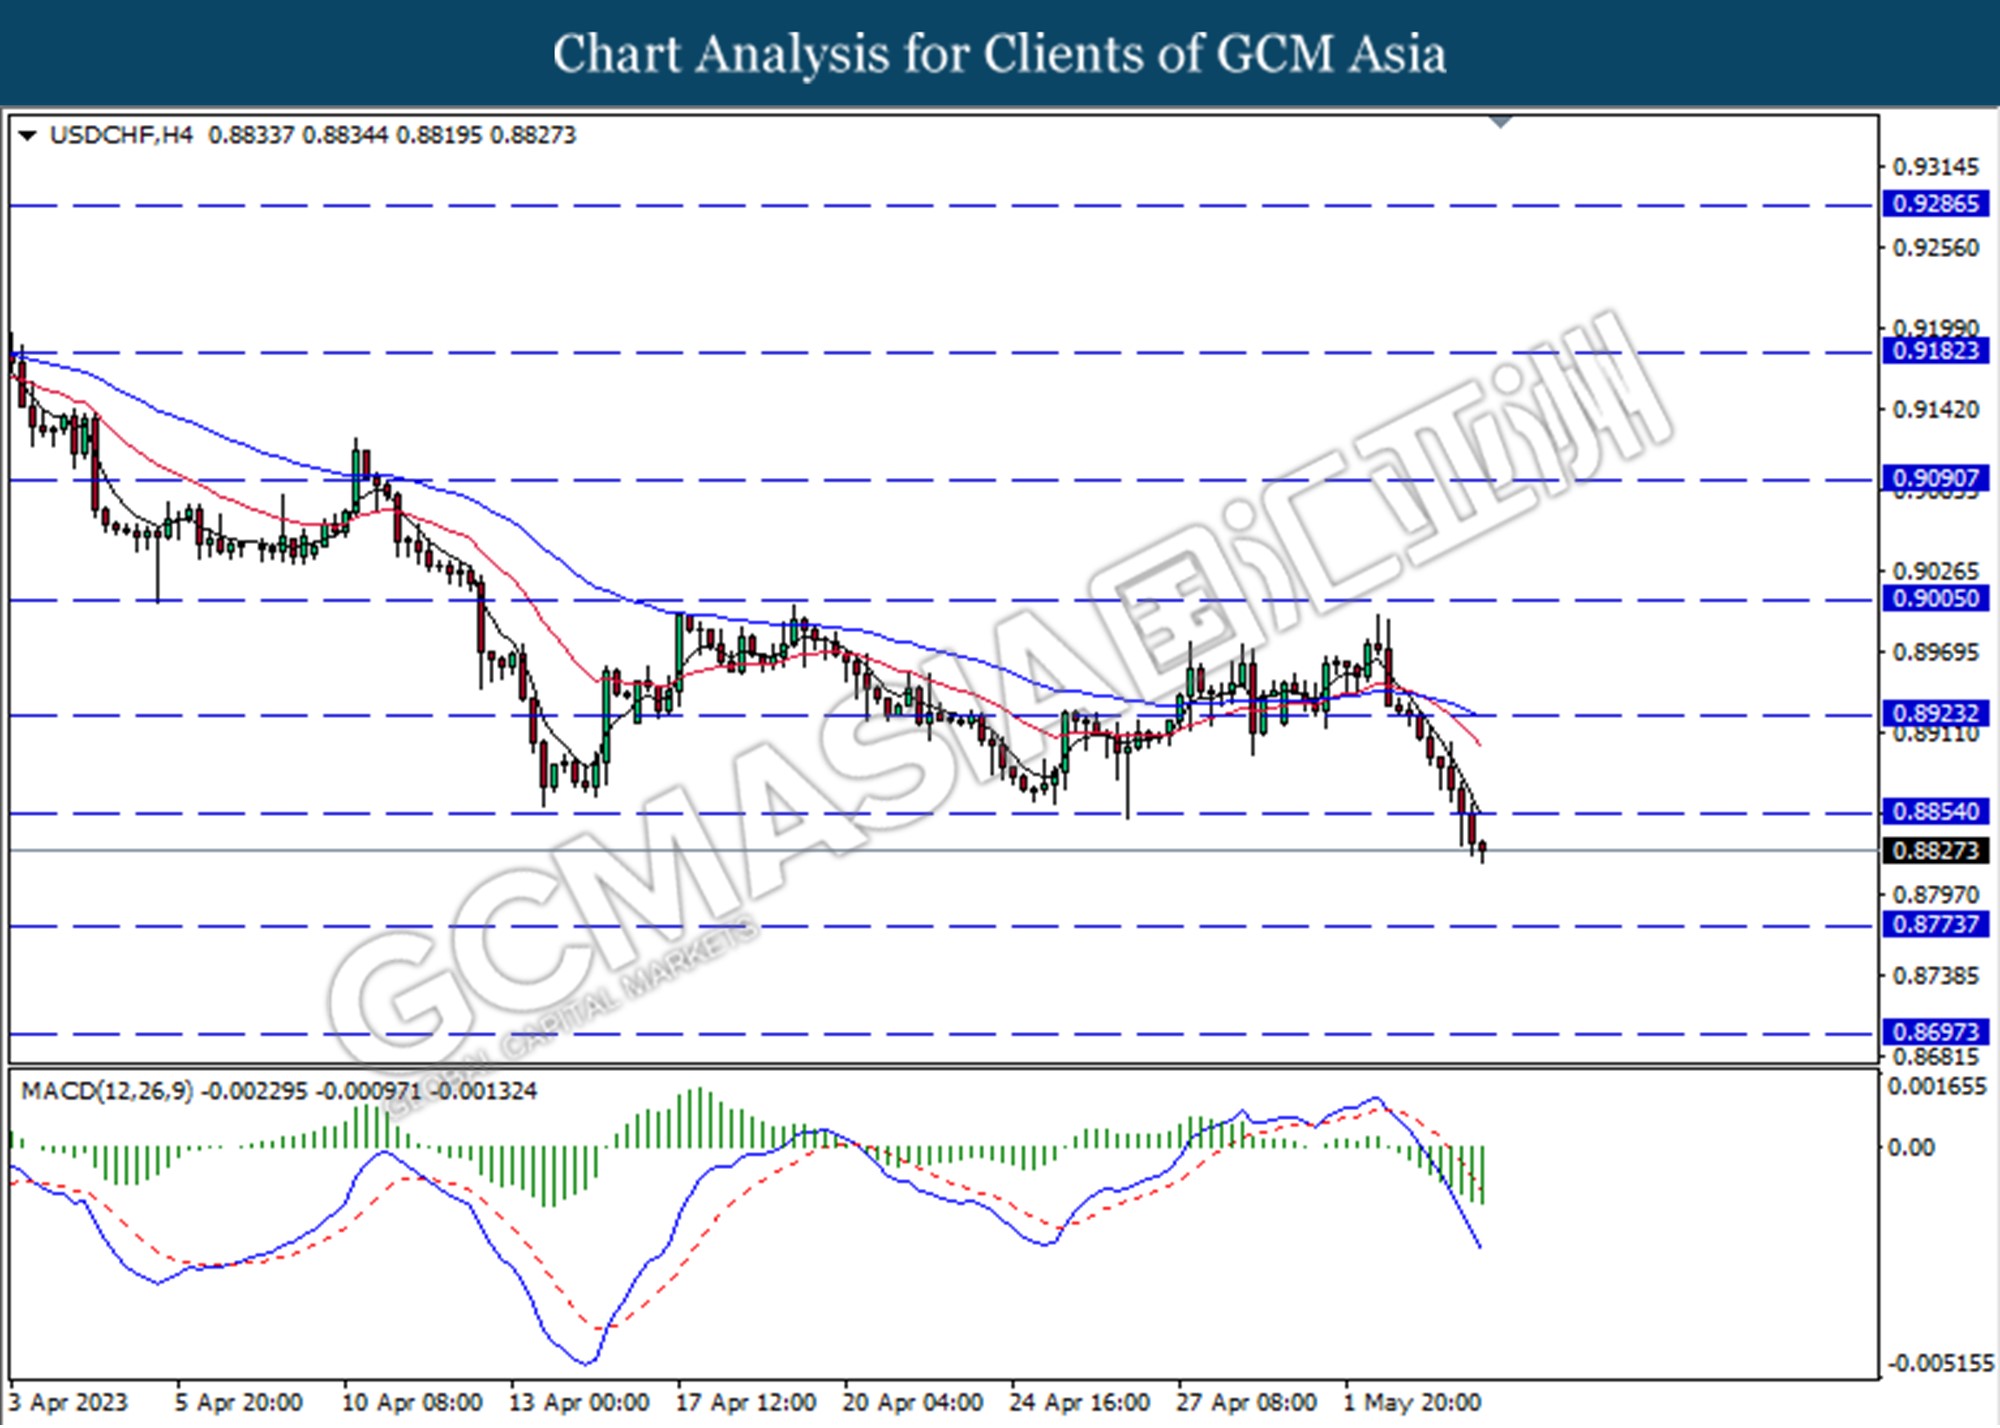Click the 0.90907 price level label

pos(1937,478)
